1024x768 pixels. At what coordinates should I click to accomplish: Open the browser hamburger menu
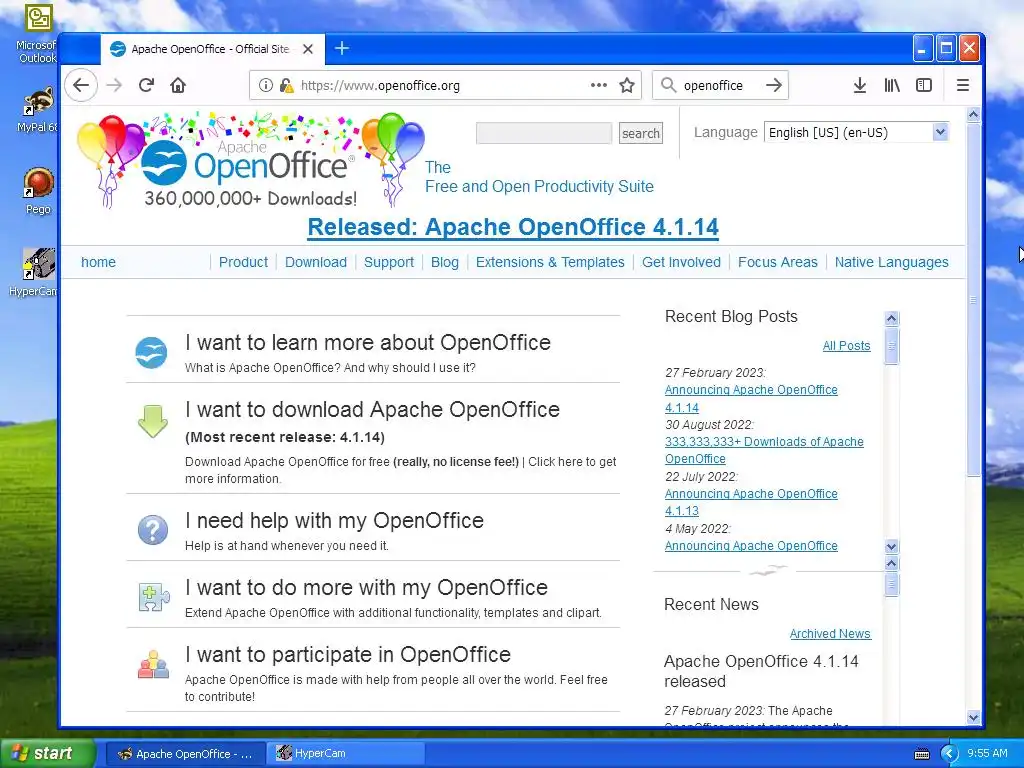tap(963, 85)
